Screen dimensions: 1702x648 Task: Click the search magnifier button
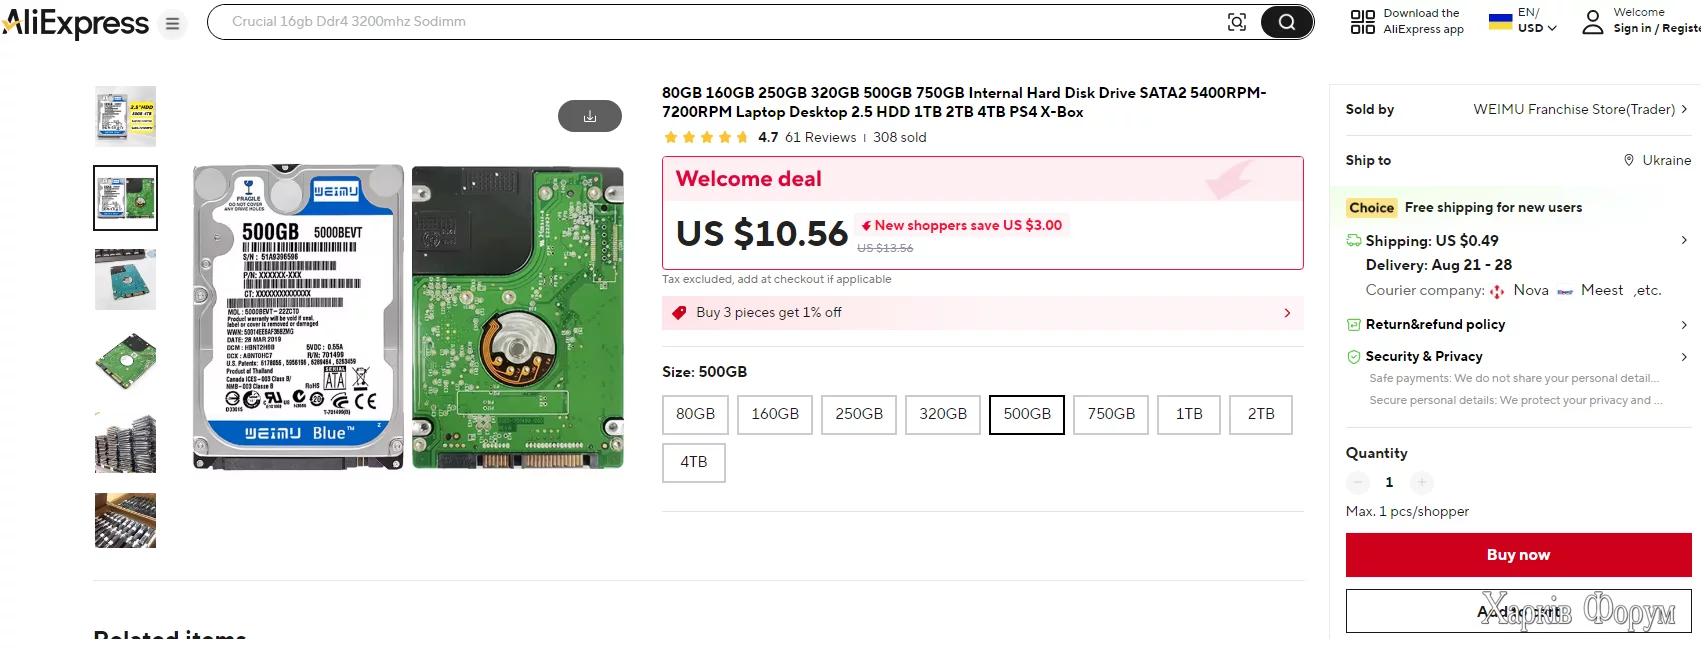[x=1286, y=22]
